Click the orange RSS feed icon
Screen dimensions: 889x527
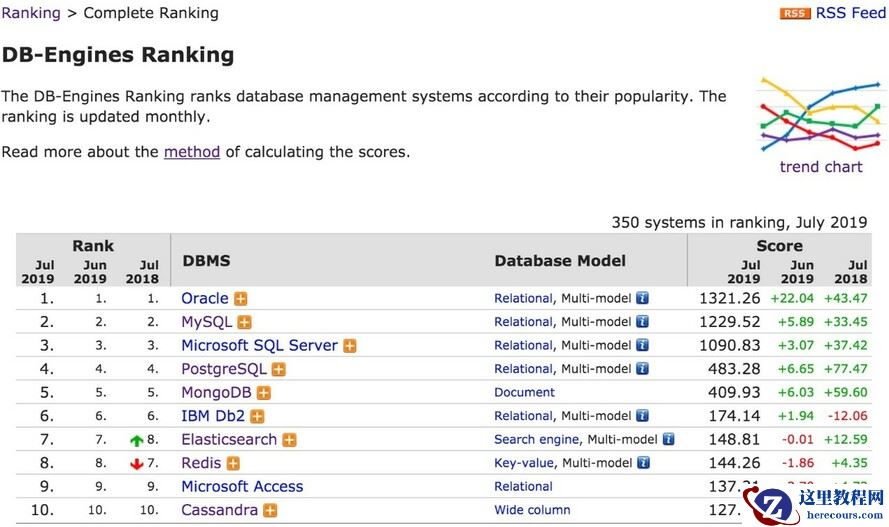coord(795,13)
